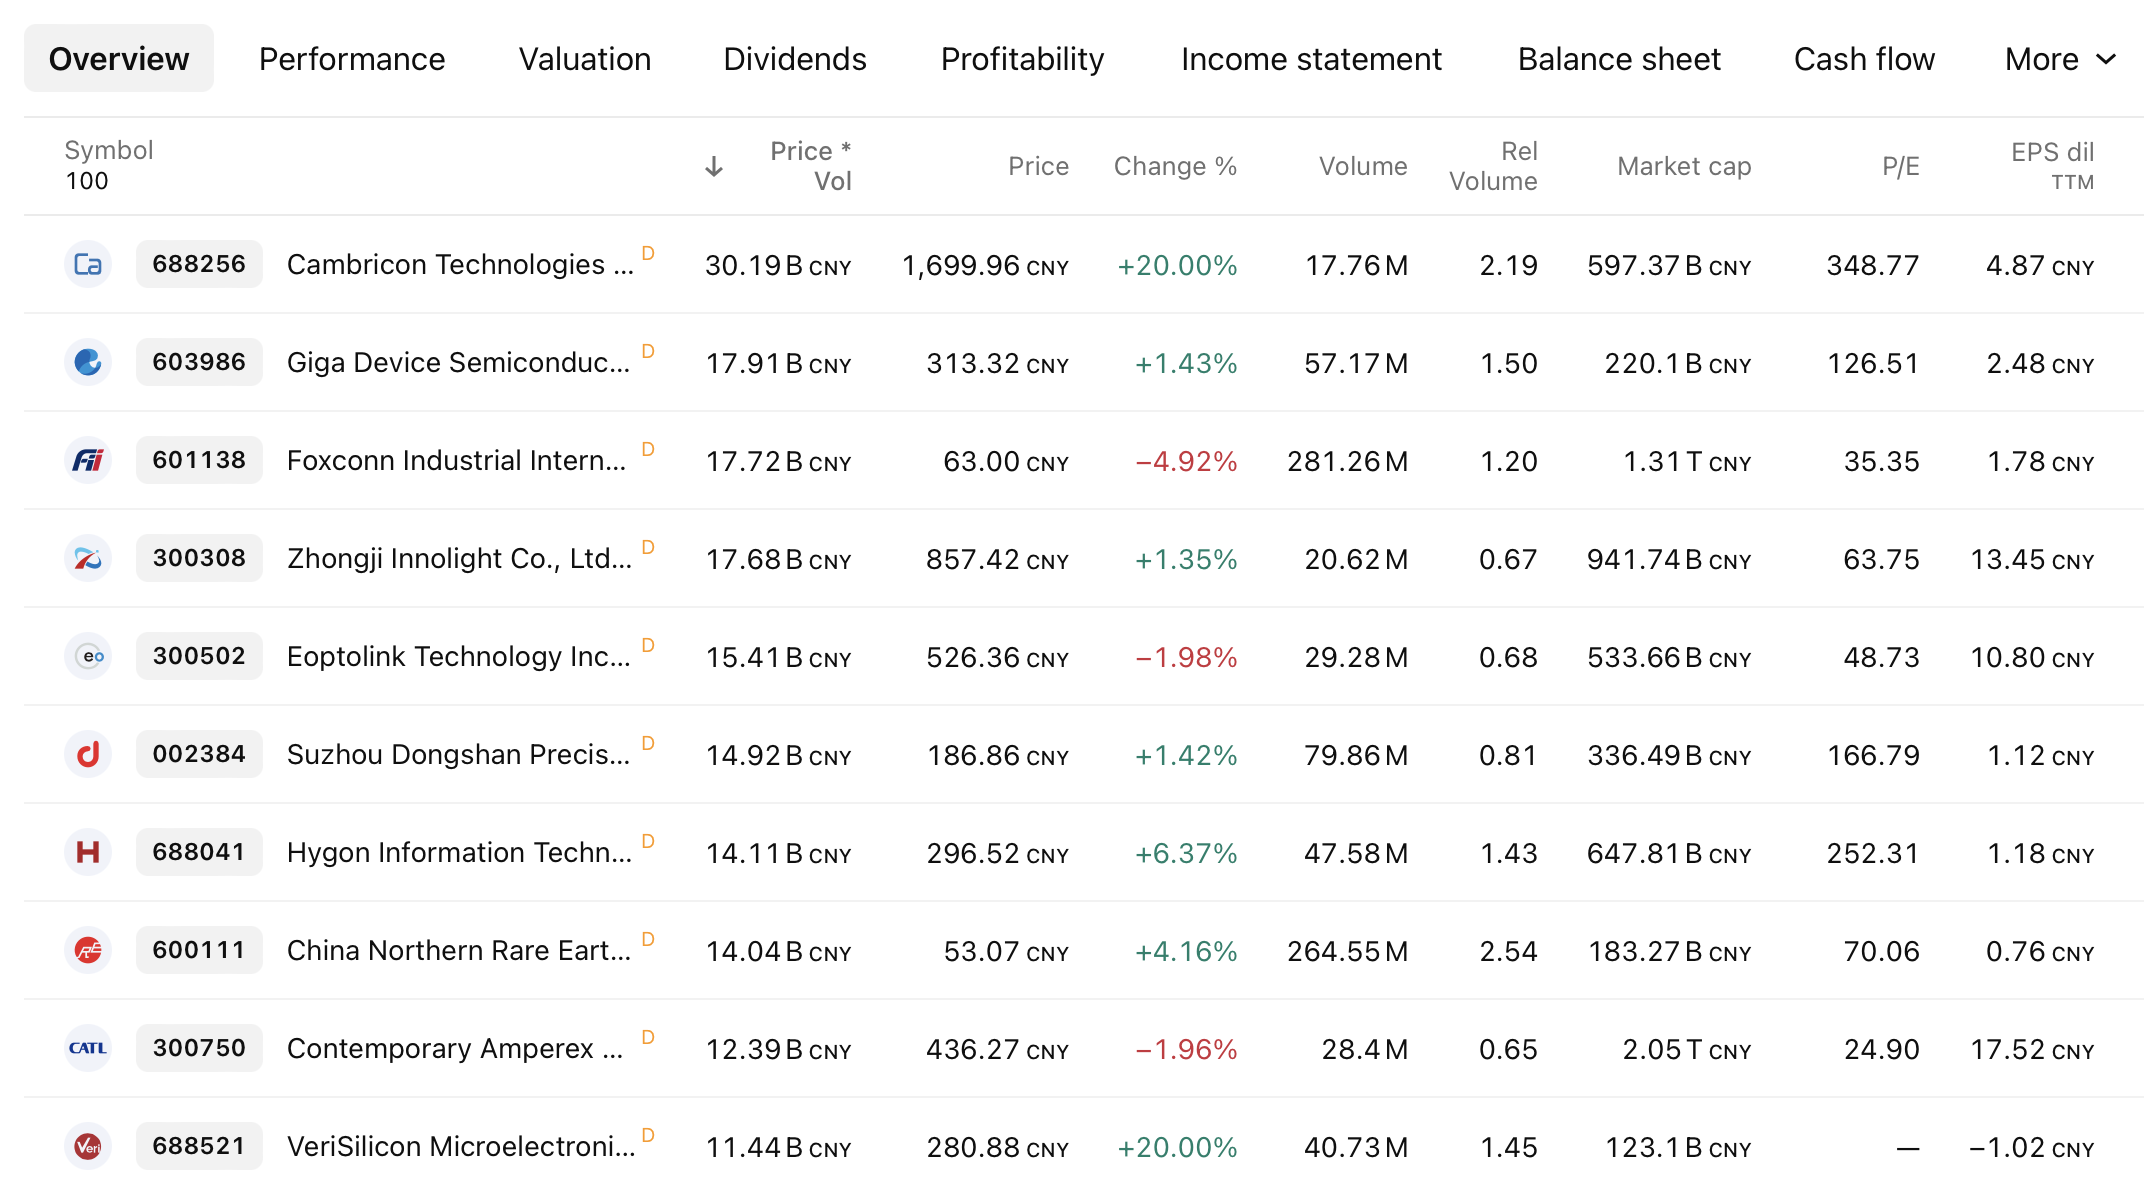The width and height of the screenshot is (2144, 1186).
Task: Open the Profitability tab
Action: (1023, 59)
